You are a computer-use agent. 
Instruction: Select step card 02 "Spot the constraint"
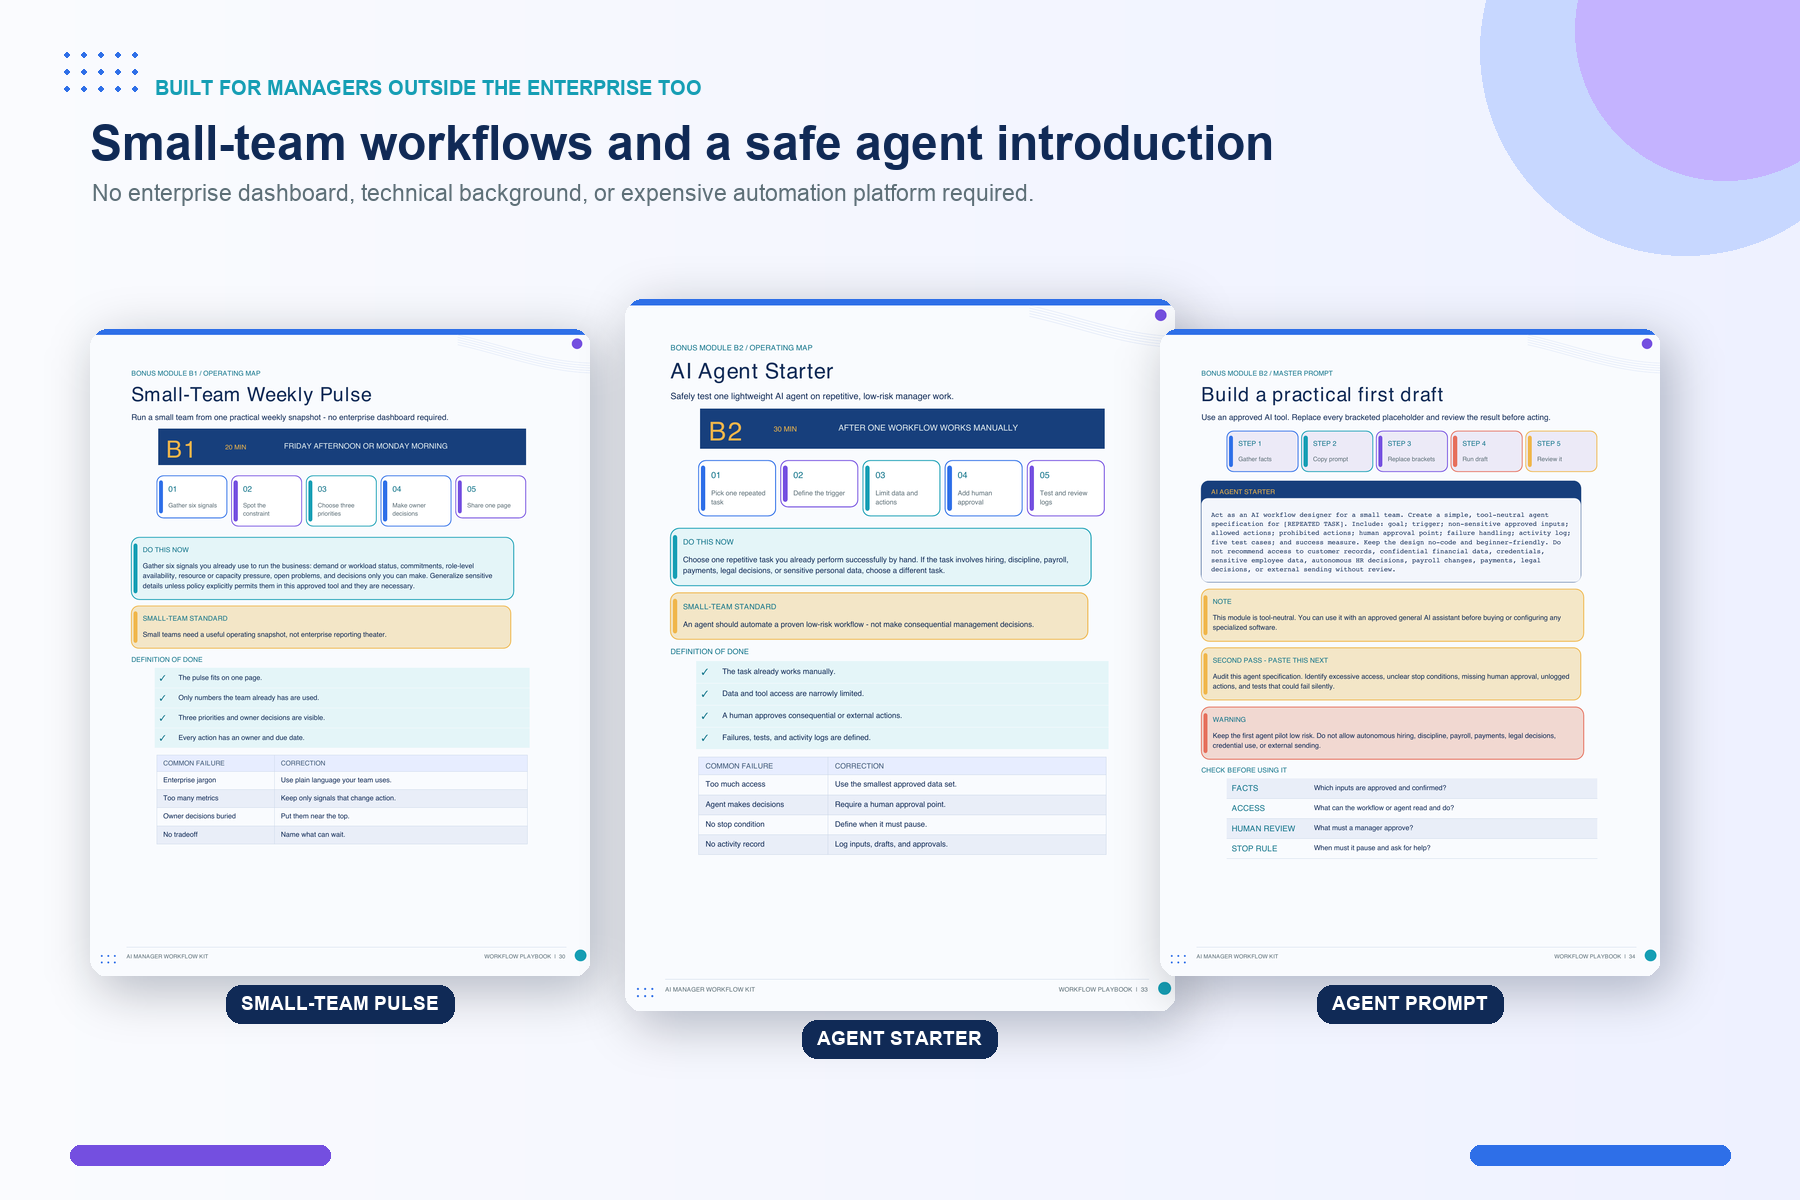[267, 500]
